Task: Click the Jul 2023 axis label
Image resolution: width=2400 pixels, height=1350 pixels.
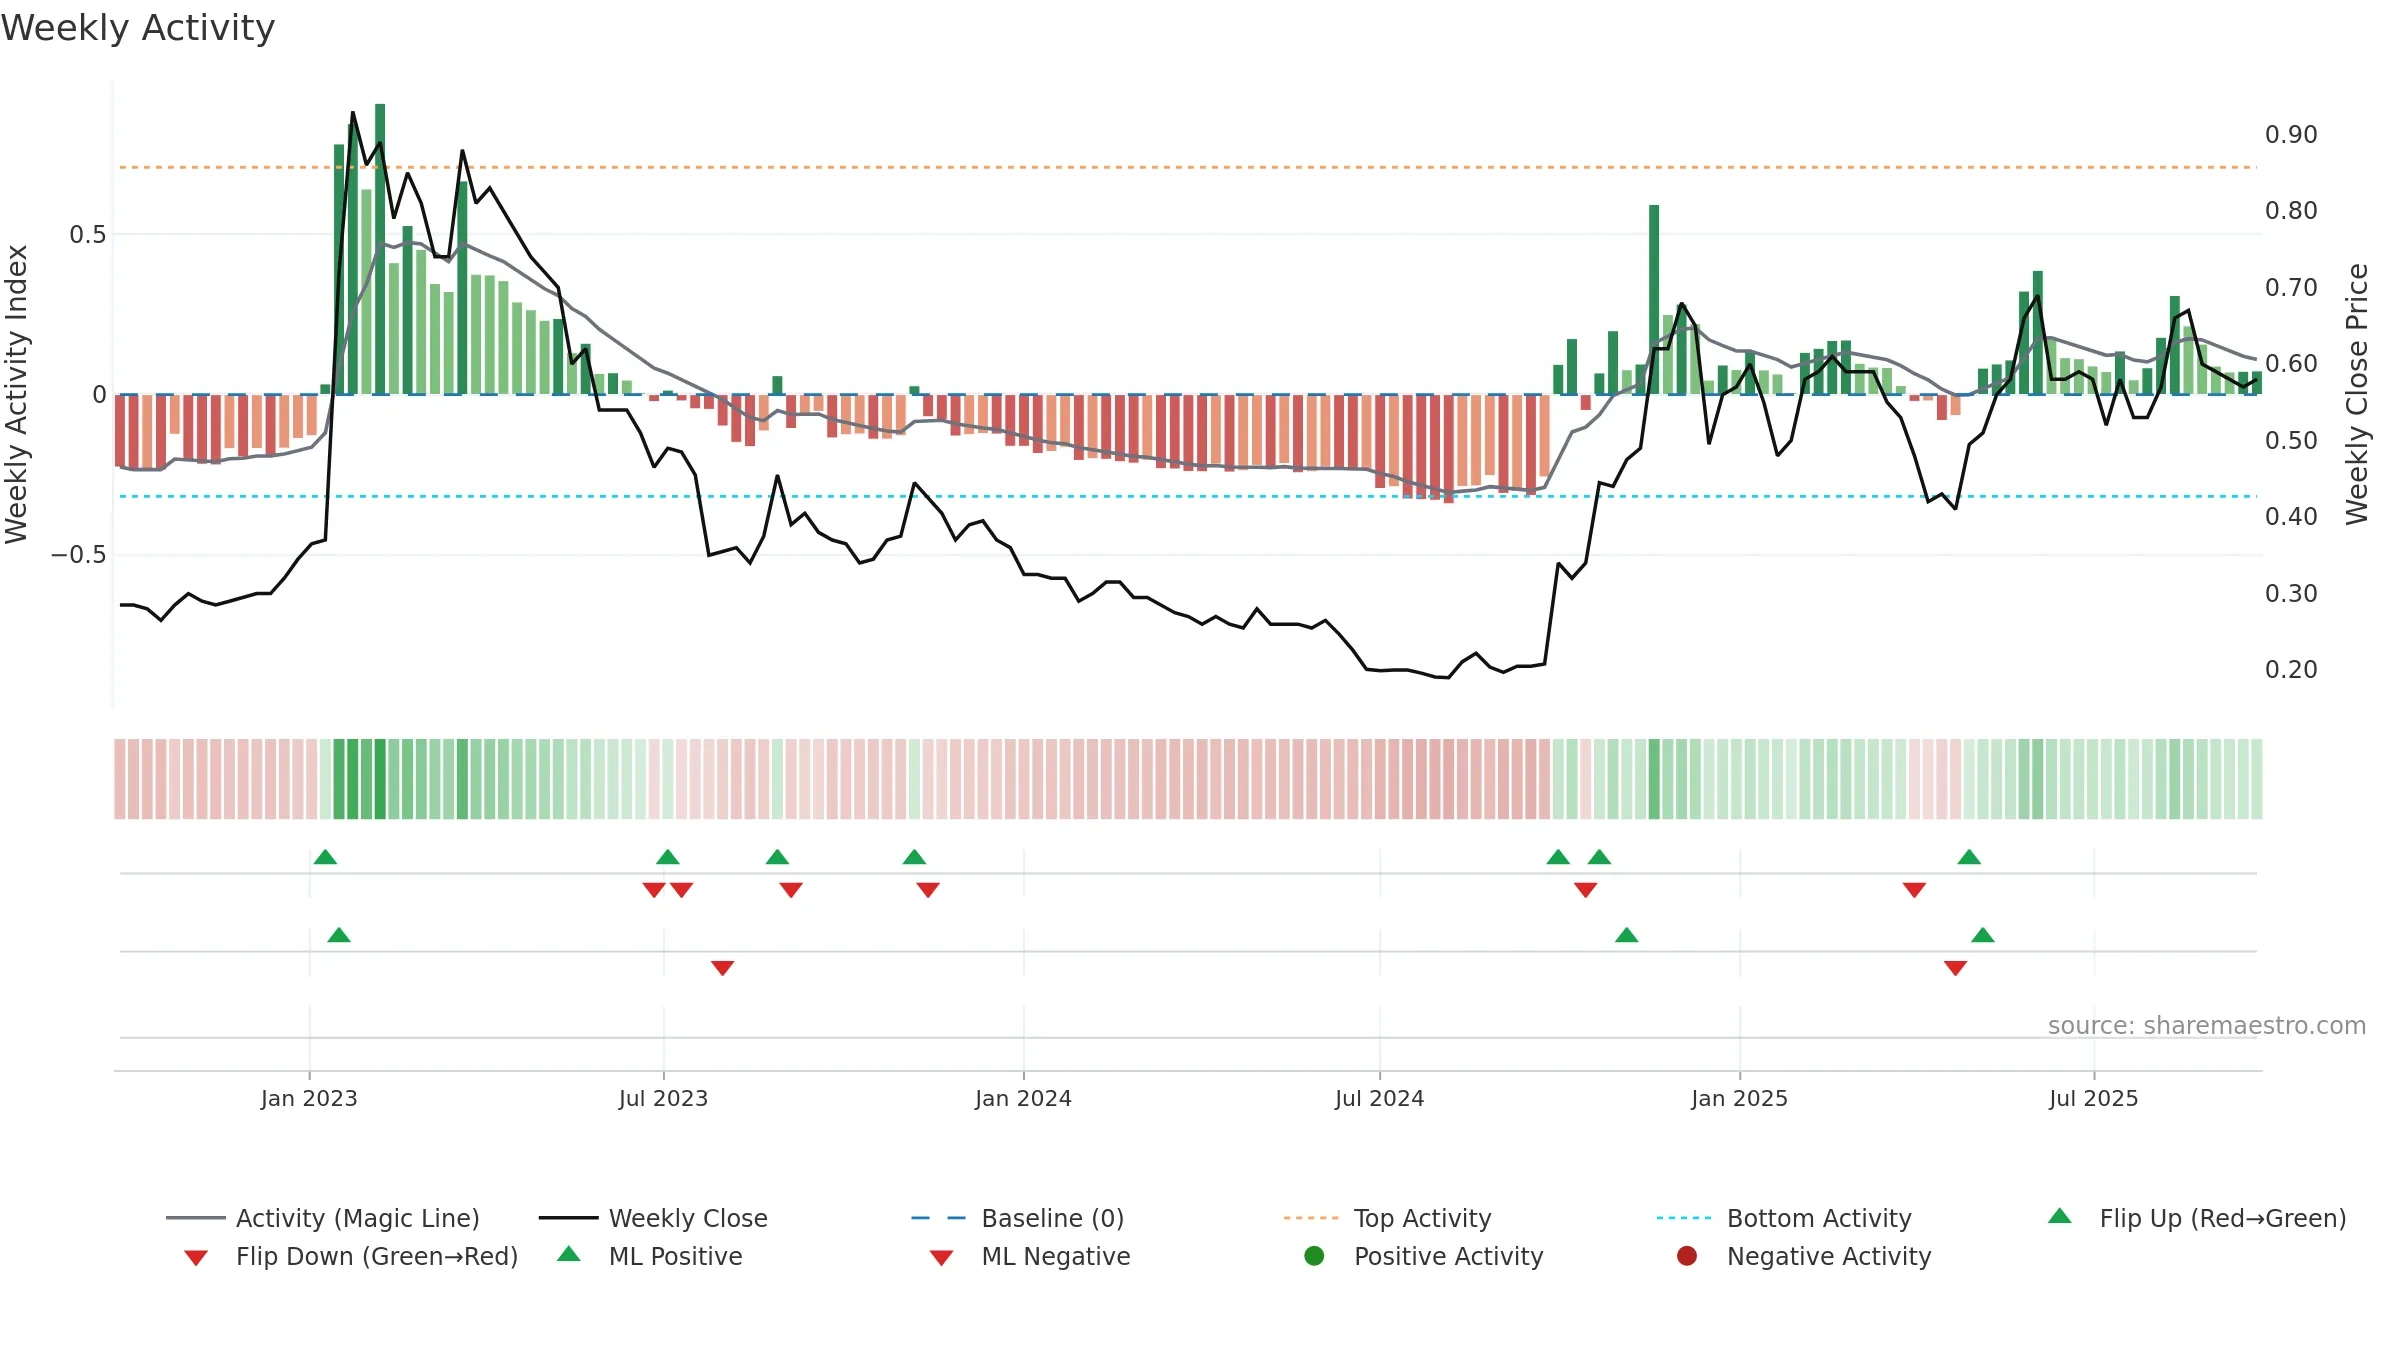Action: (663, 1098)
